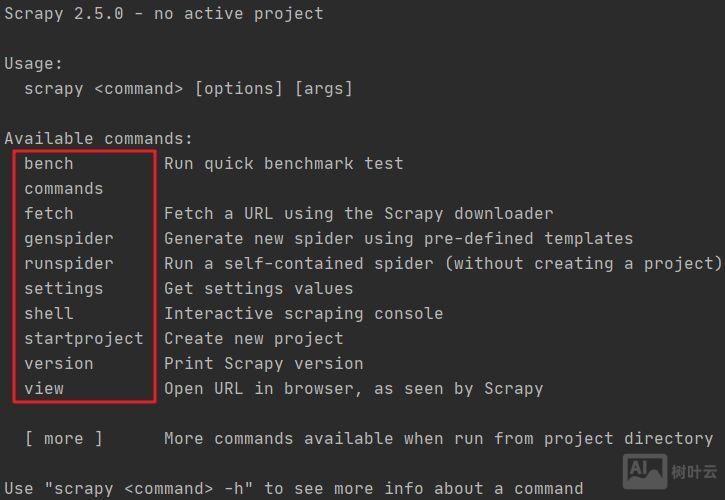Viewport: 725px width, 500px height.
Task: Click the '[ more ]' entry
Action: (64, 439)
